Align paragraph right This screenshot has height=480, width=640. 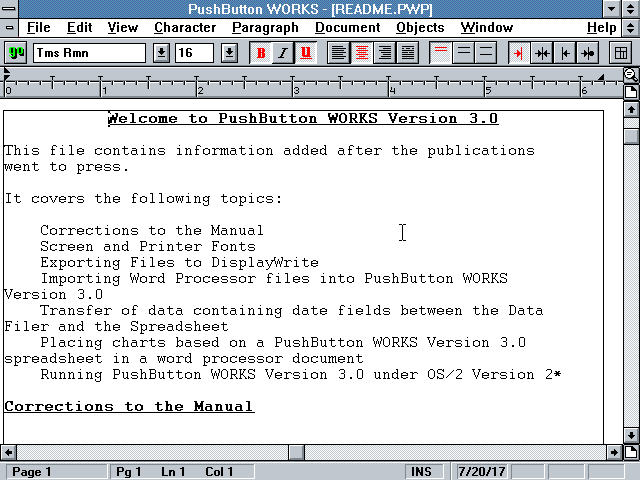coord(384,53)
